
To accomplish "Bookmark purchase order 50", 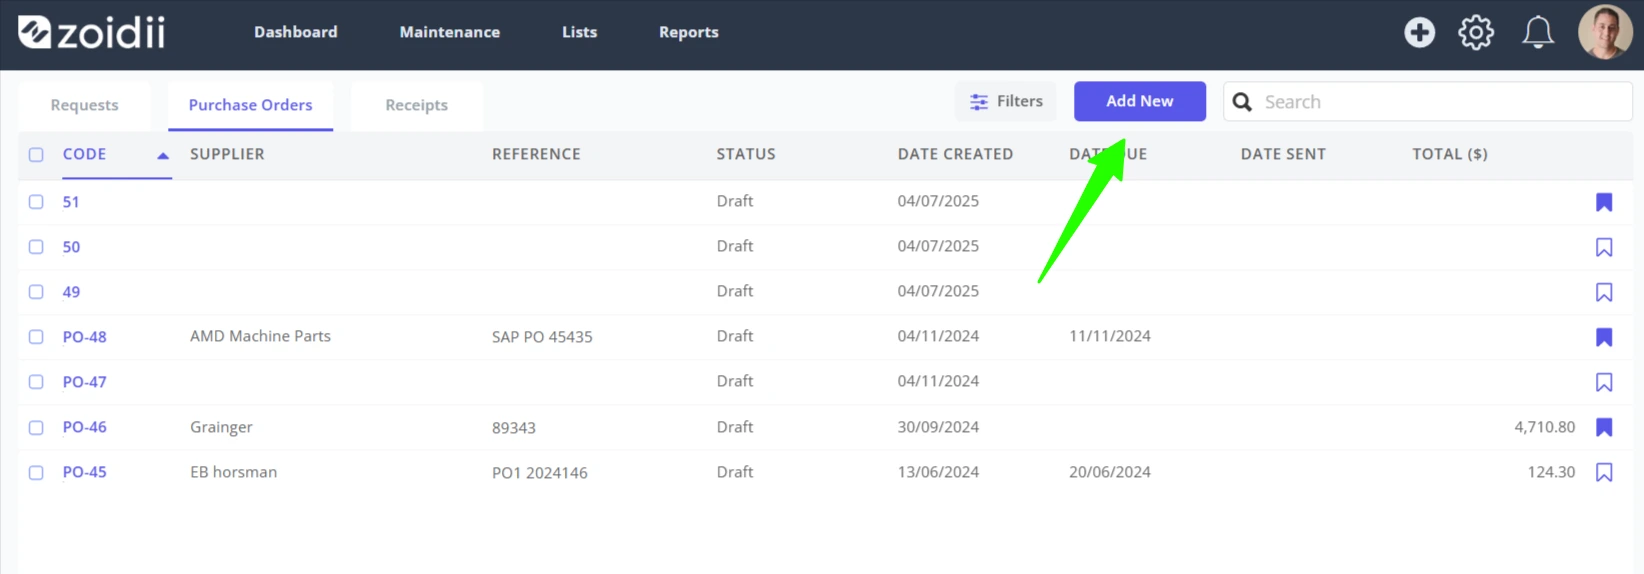I will [1604, 247].
